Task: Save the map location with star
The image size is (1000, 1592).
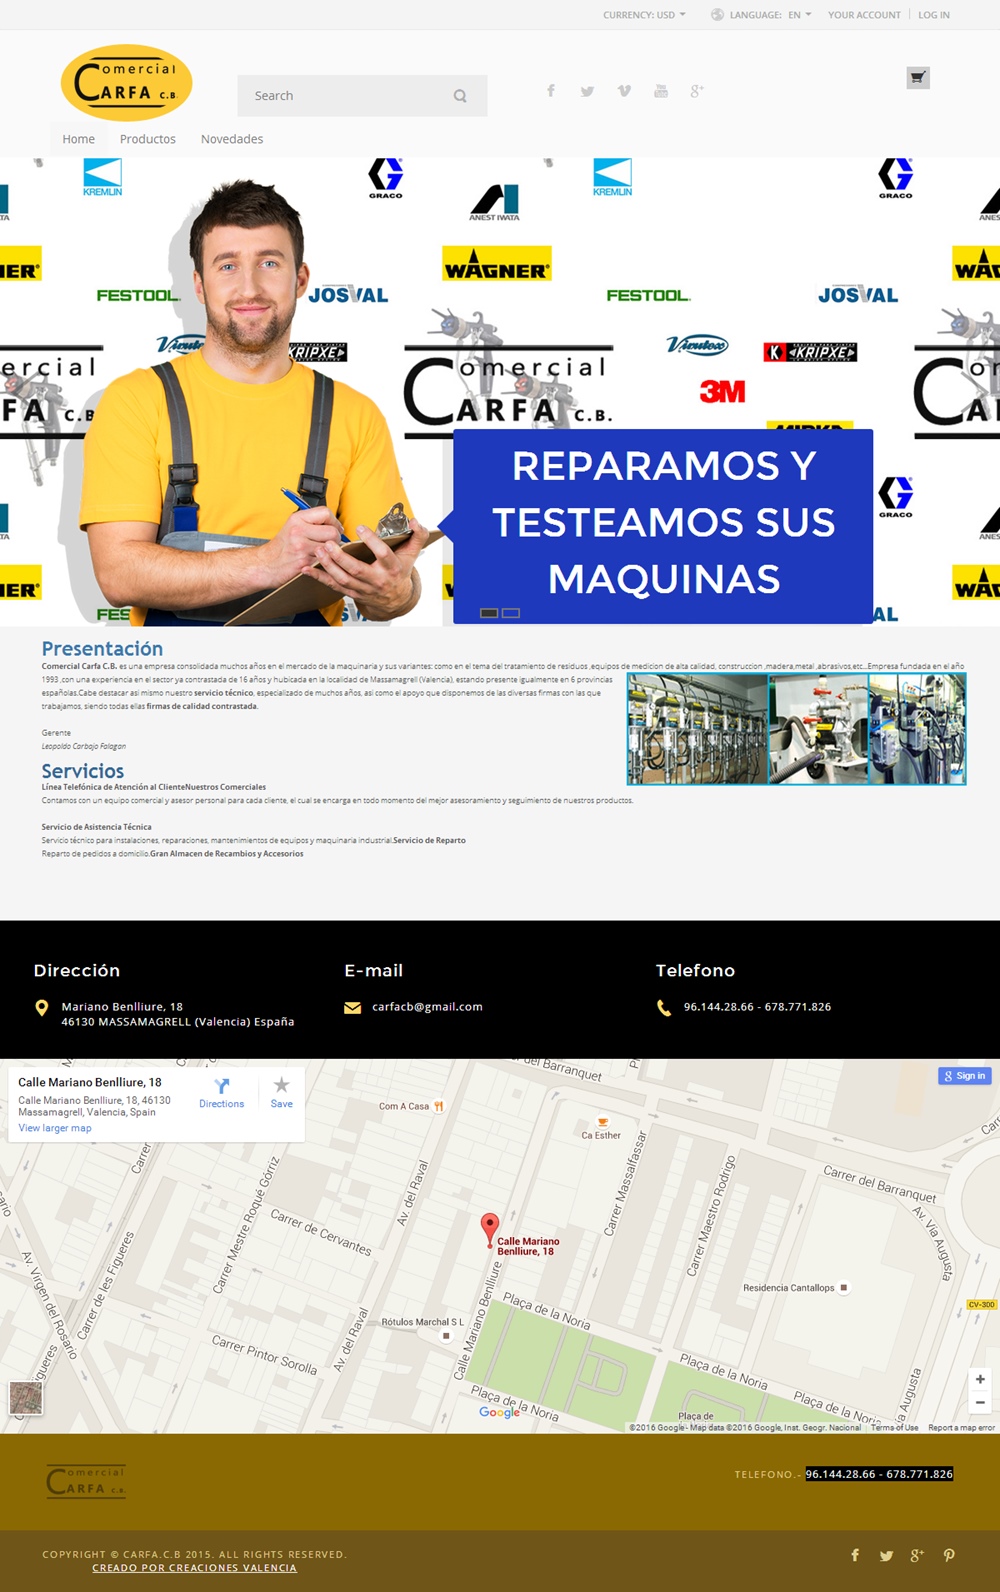Action: click(282, 1093)
